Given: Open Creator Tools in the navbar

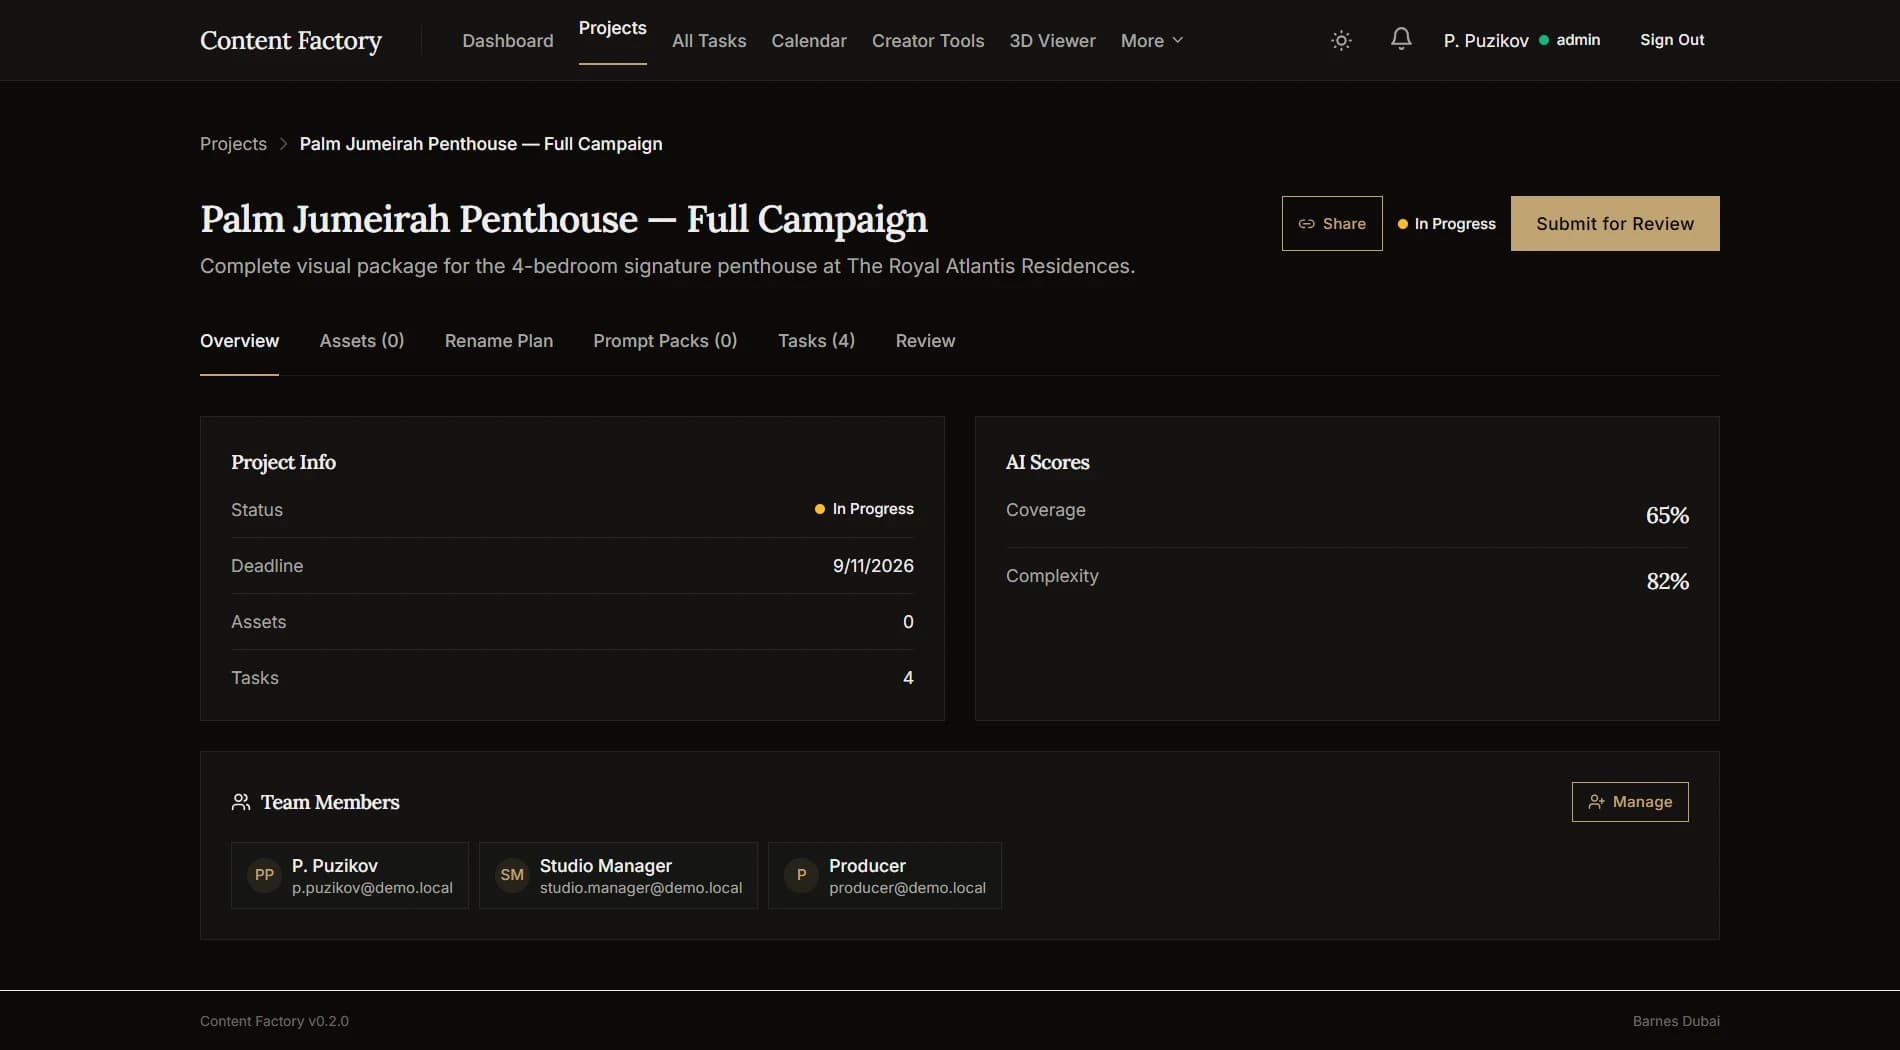Looking at the screenshot, I should [928, 41].
